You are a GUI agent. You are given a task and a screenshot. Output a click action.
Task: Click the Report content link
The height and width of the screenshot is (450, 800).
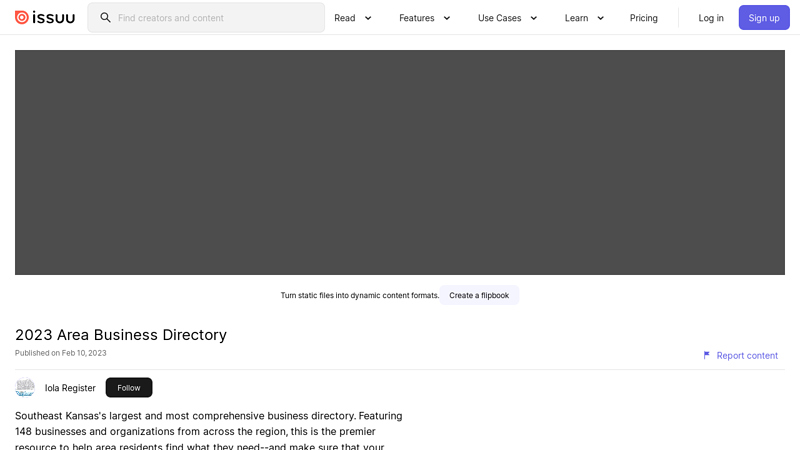tap(740, 356)
